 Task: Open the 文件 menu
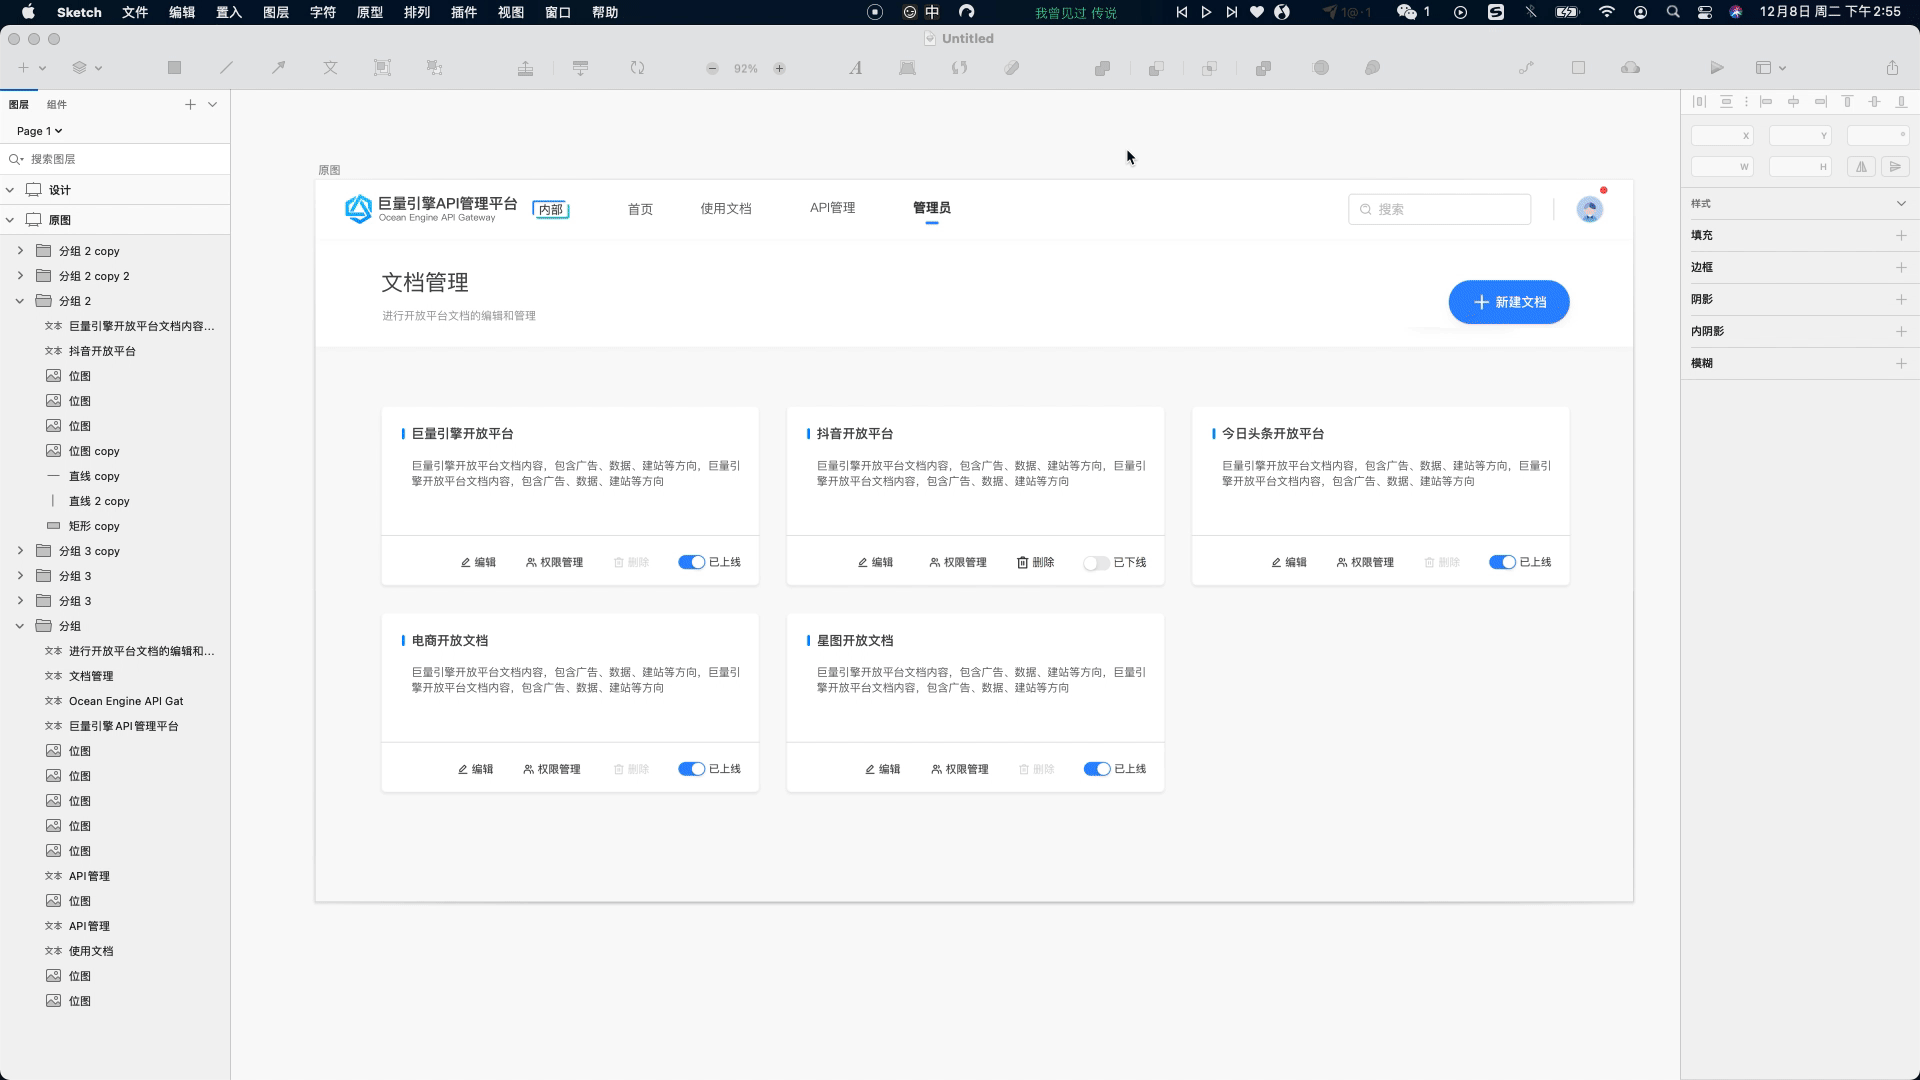point(134,12)
